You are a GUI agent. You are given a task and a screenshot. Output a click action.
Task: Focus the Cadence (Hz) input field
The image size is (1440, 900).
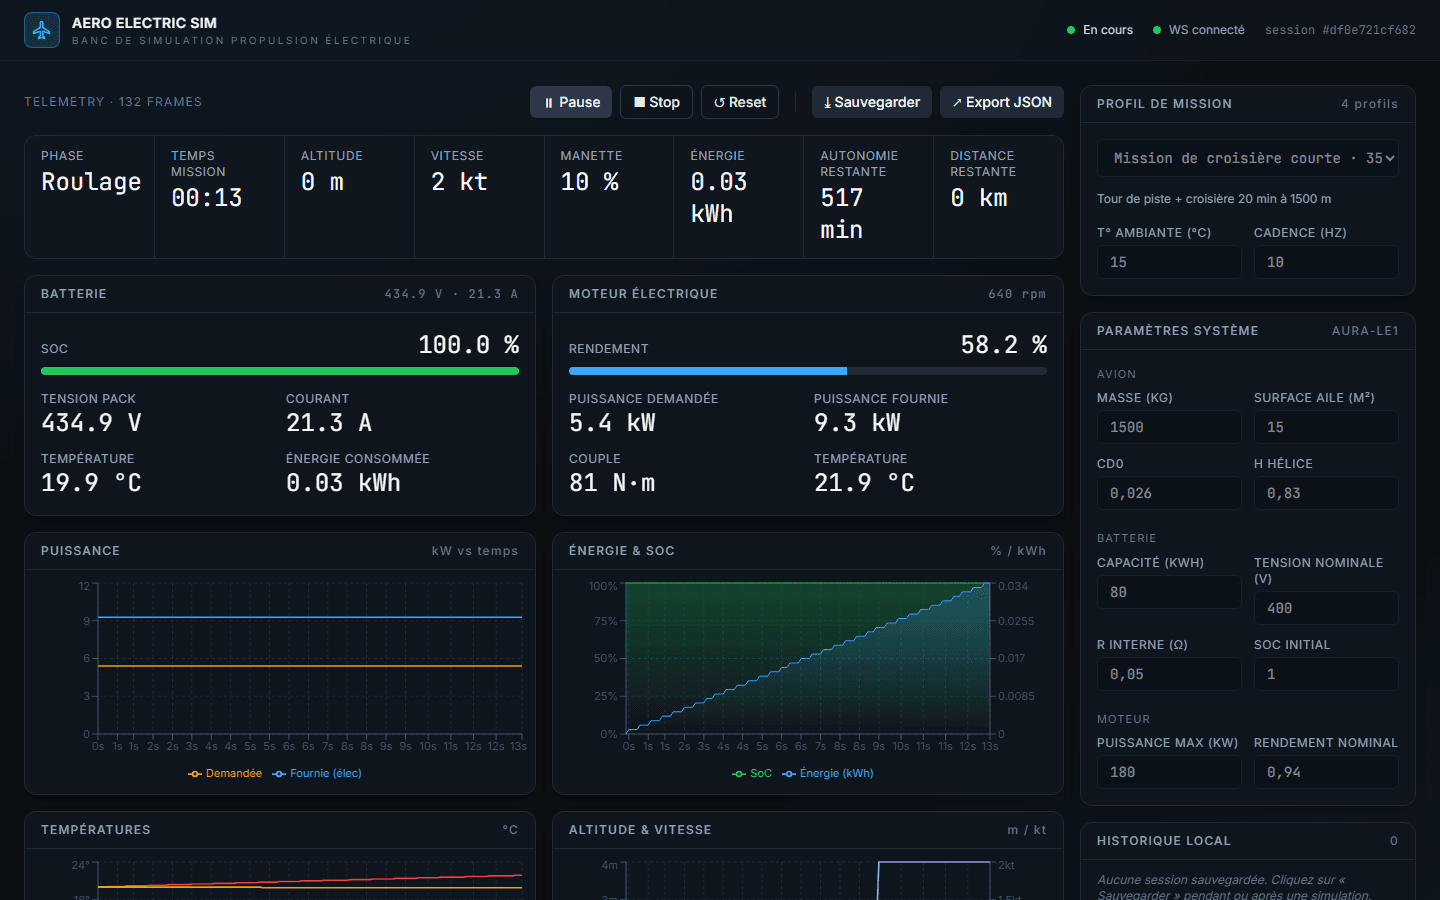[x=1326, y=262]
